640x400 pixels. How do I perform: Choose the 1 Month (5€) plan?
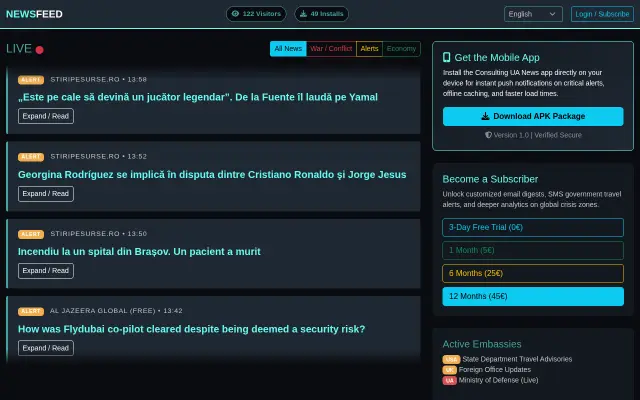pyautogui.click(x=533, y=250)
